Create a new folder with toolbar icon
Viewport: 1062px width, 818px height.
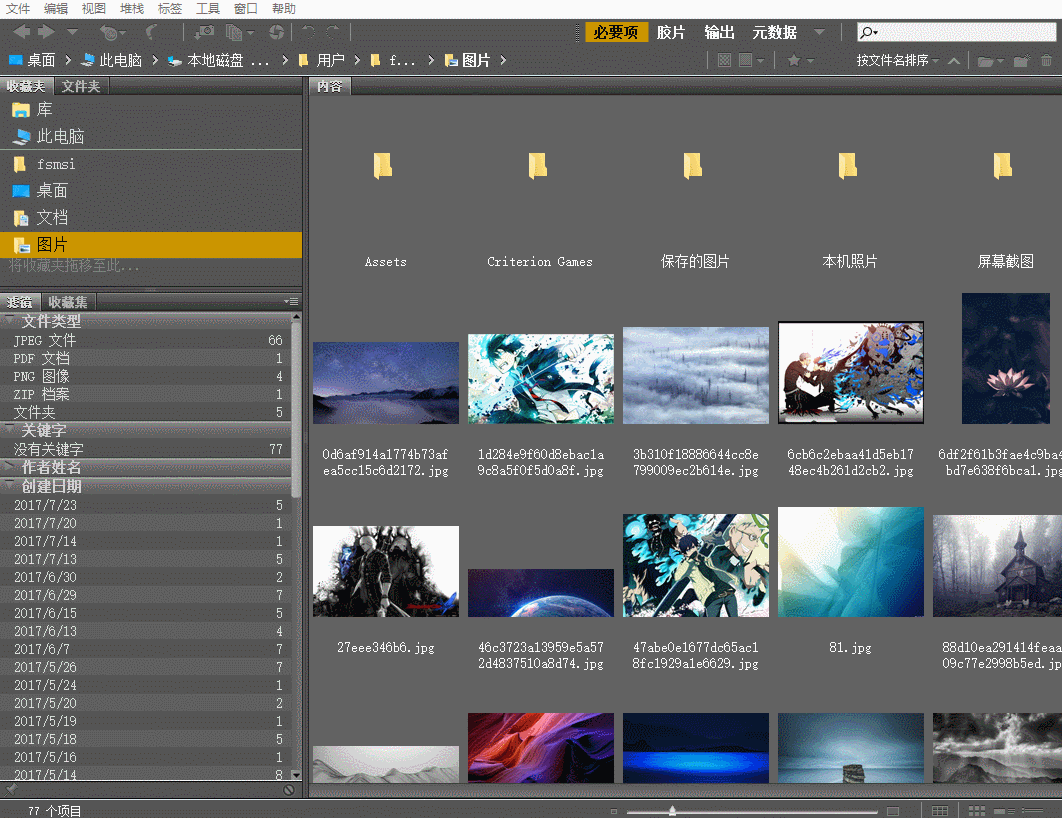coord(1020,61)
